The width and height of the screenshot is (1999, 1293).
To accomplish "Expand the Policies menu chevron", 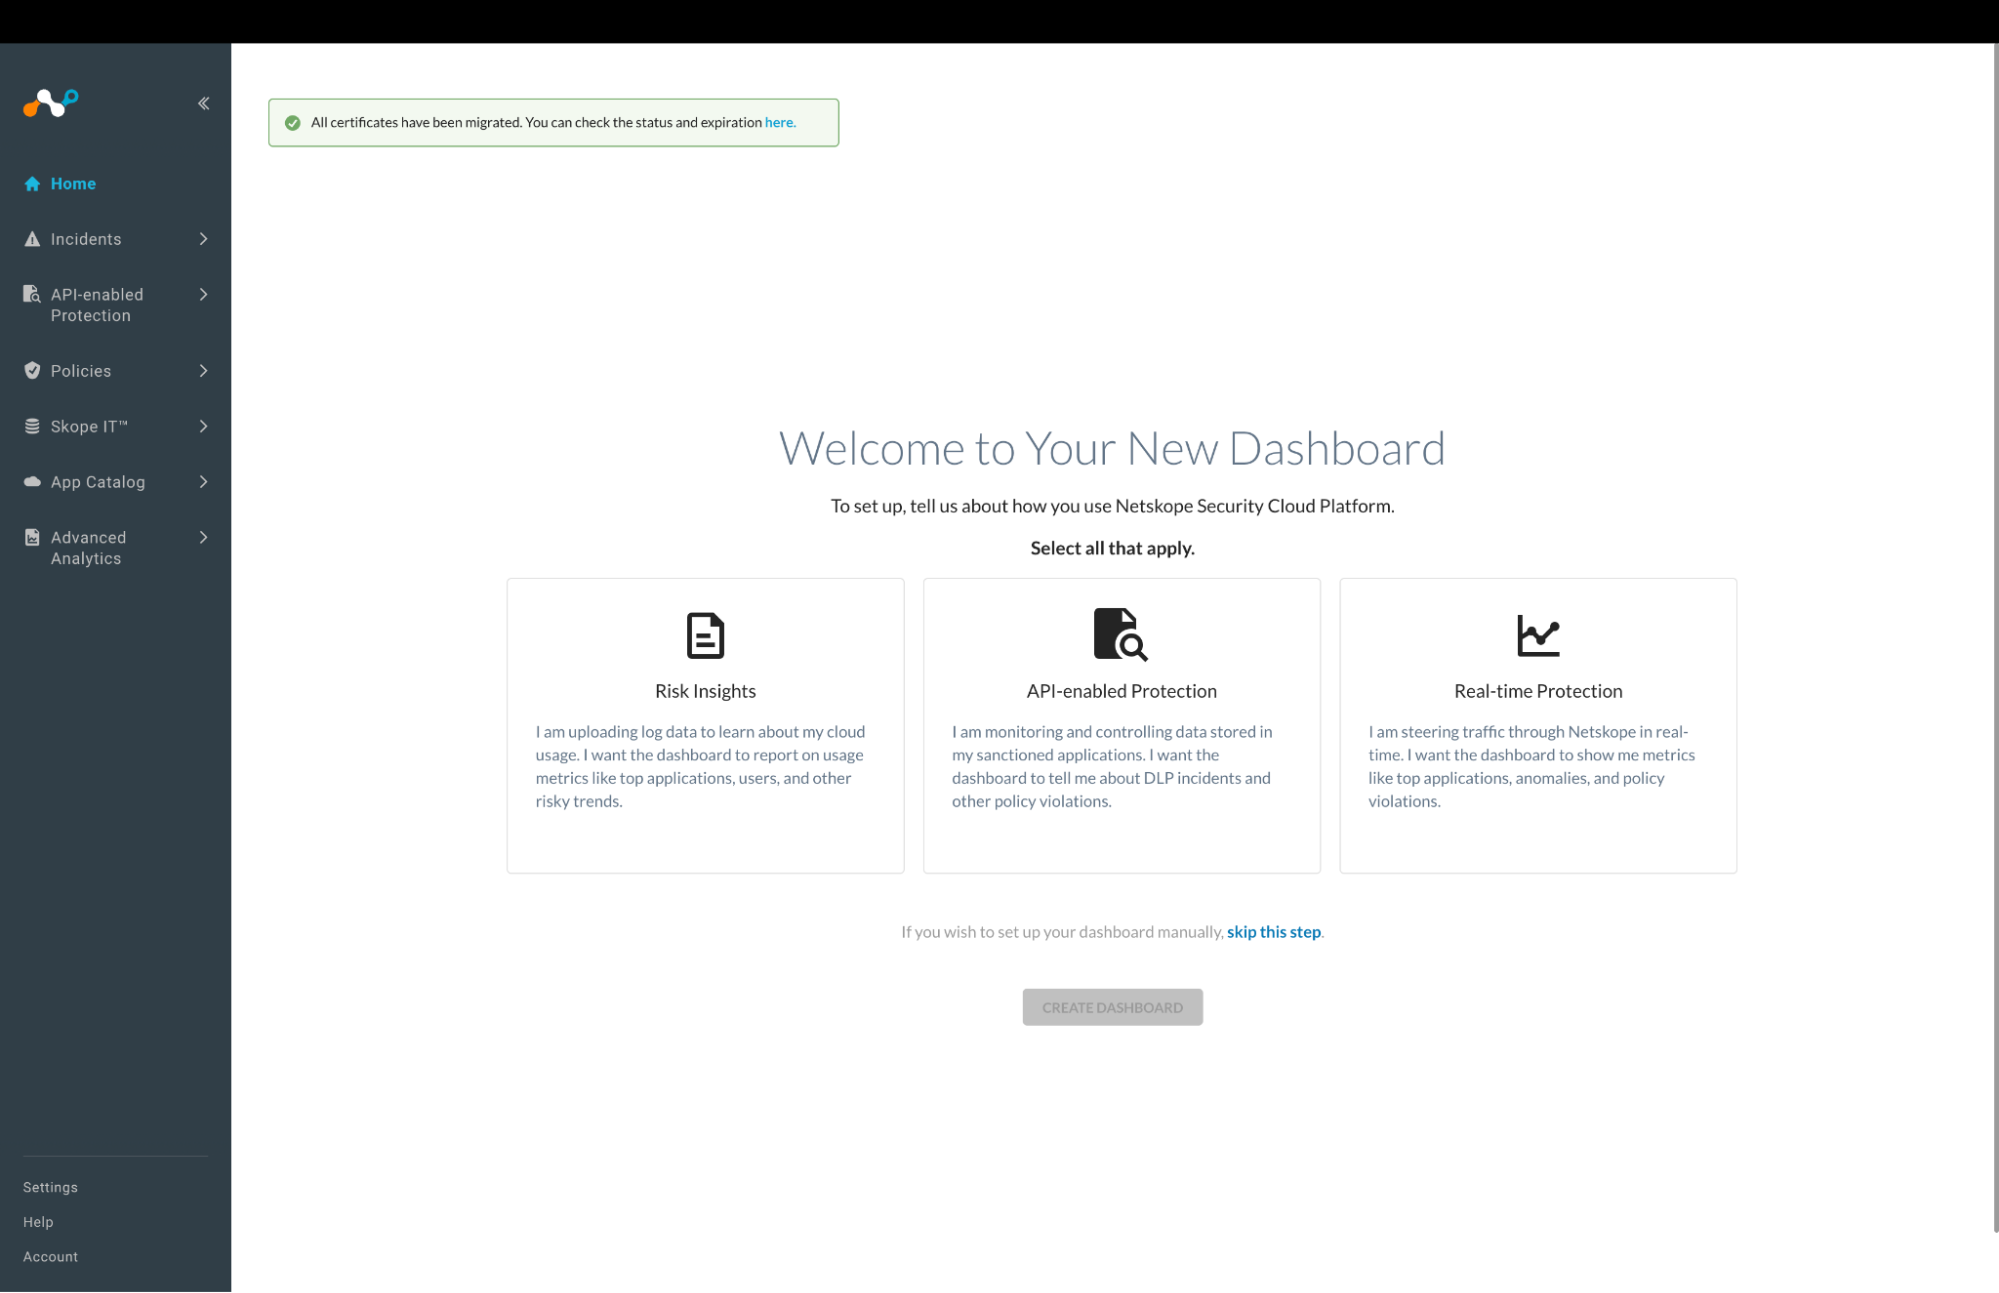I will [204, 371].
